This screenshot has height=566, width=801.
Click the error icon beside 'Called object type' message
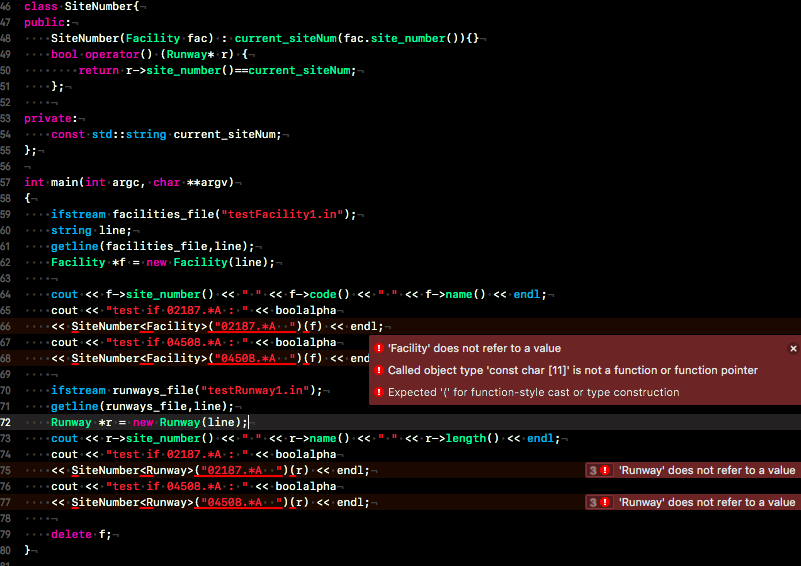pyautogui.click(x=379, y=370)
